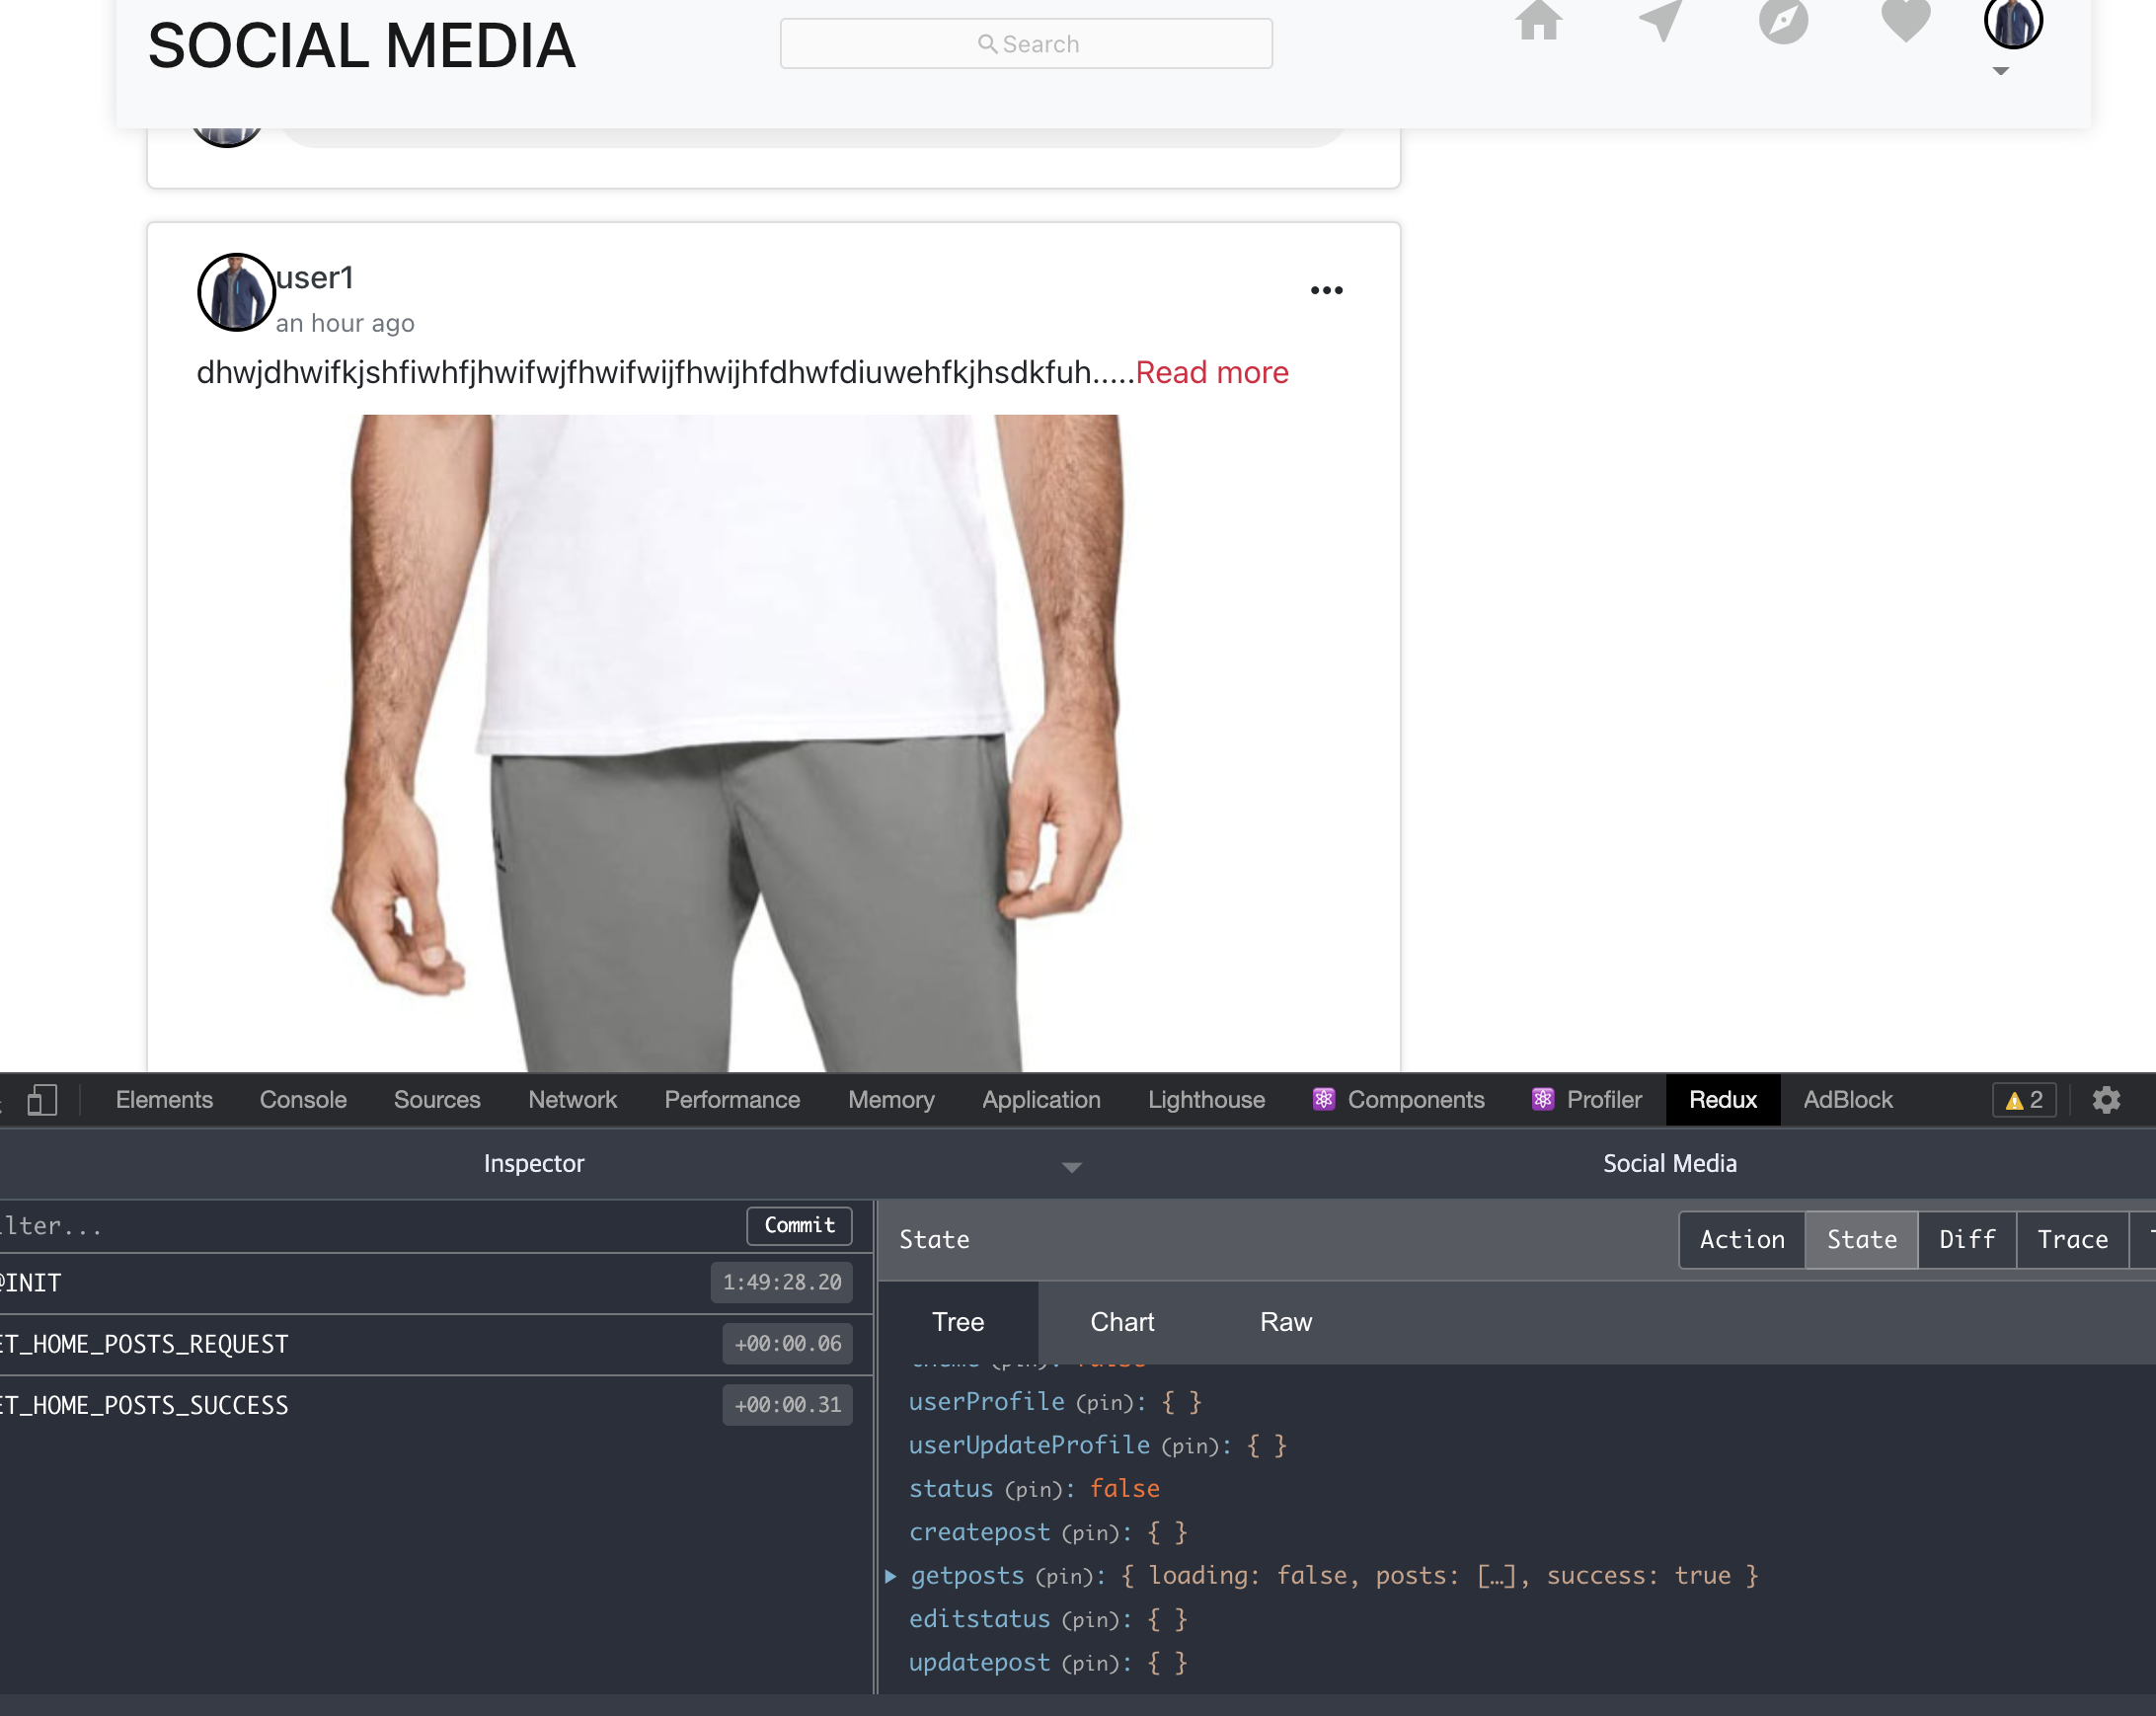Open dropdown caret under profile avatar
This screenshot has height=1716, width=2156.
pyautogui.click(x=2000, y=71)
